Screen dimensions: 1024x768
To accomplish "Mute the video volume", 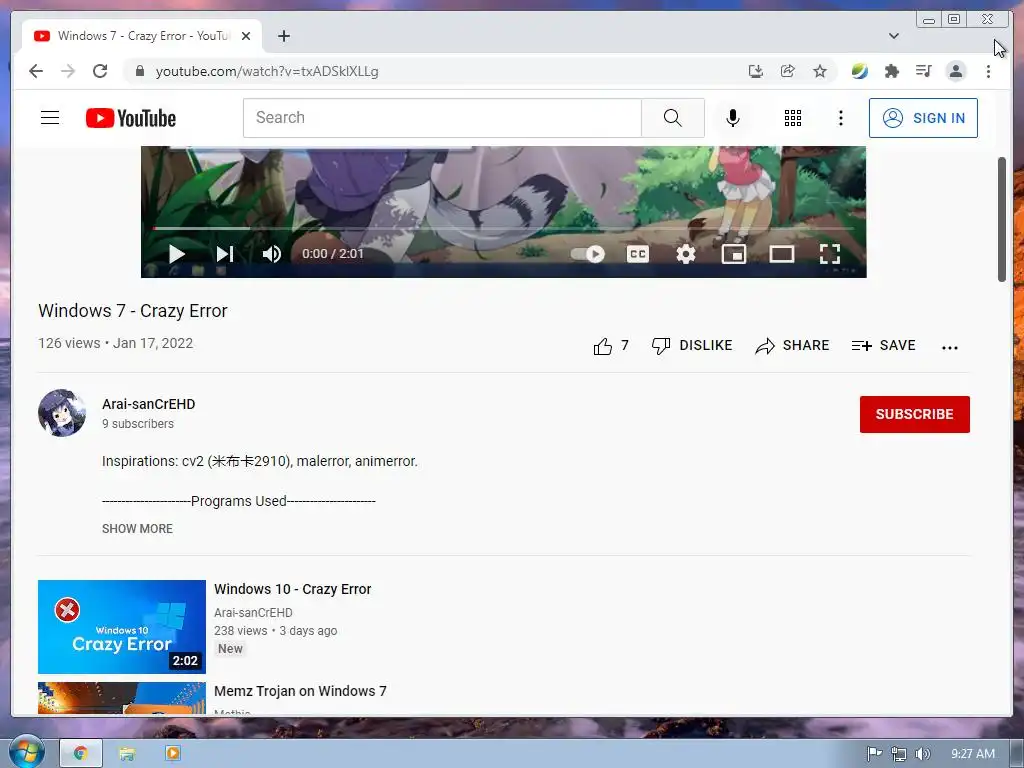I will (272, 254).
